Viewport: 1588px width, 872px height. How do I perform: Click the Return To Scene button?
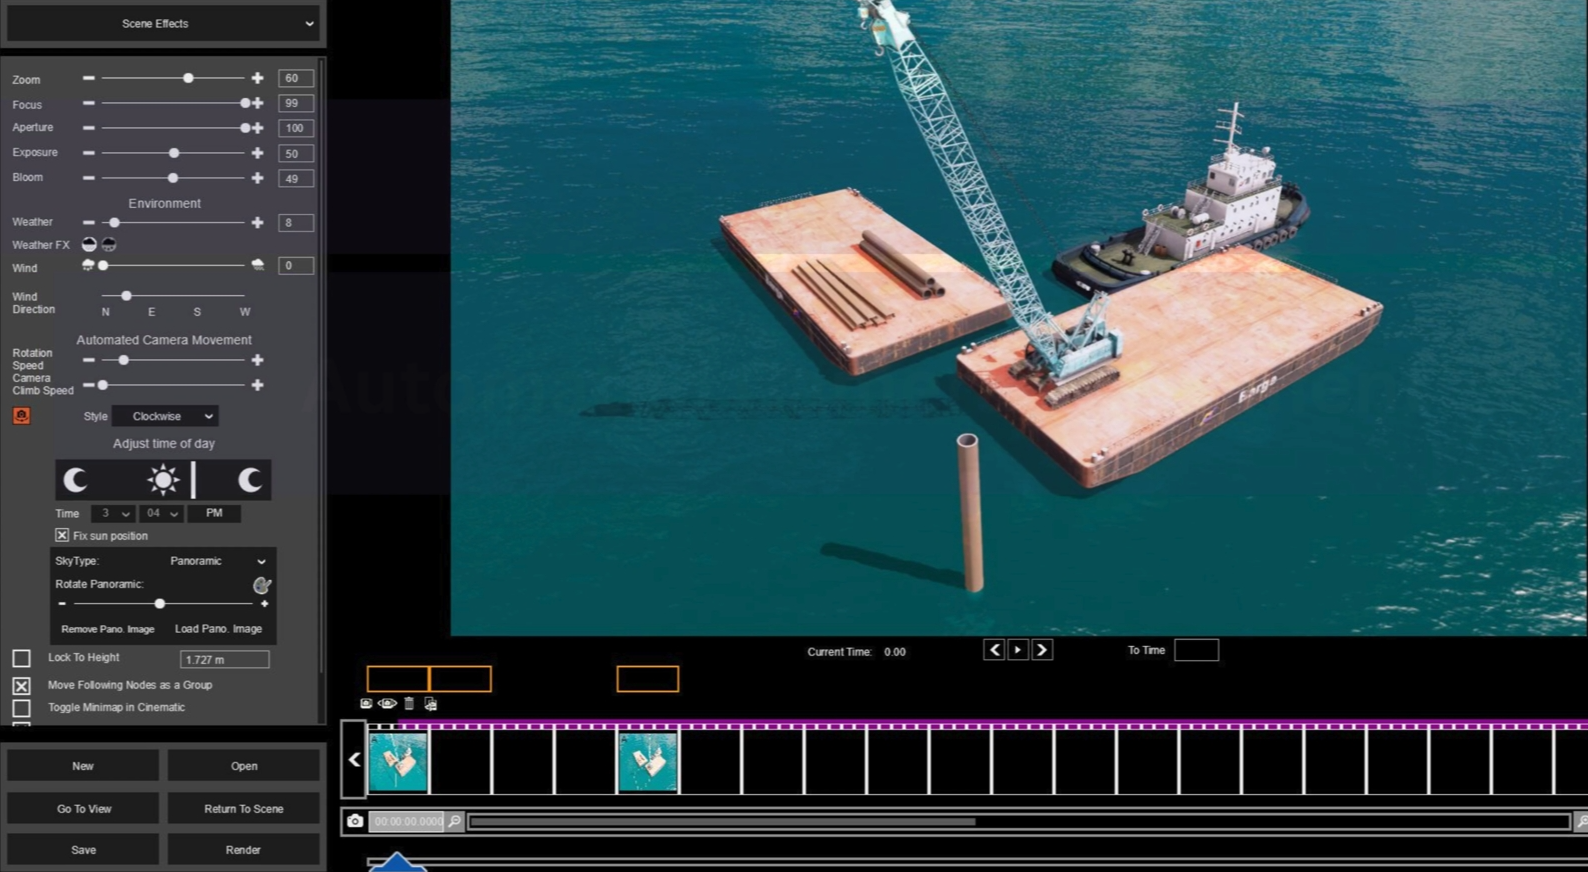click(243, 808)
